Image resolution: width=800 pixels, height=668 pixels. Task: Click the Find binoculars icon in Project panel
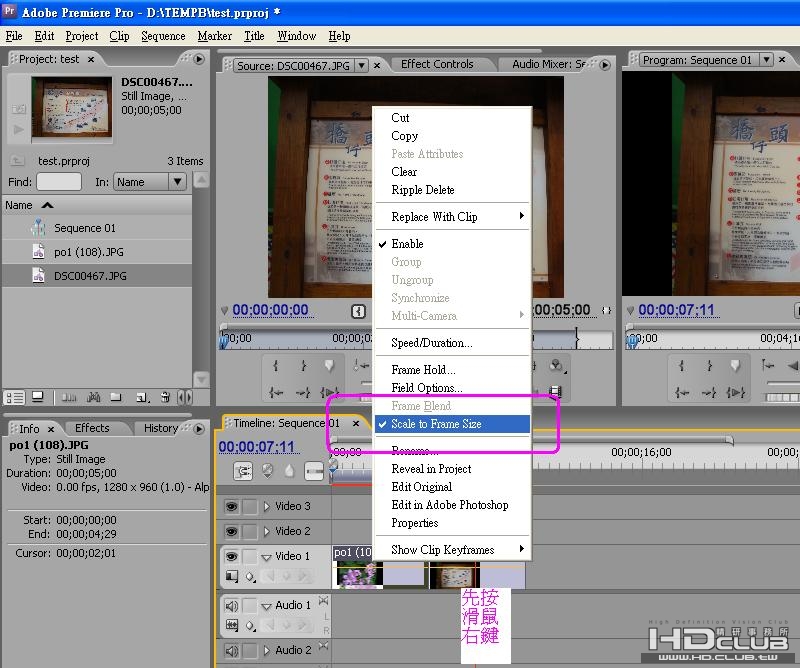point(93,397)
